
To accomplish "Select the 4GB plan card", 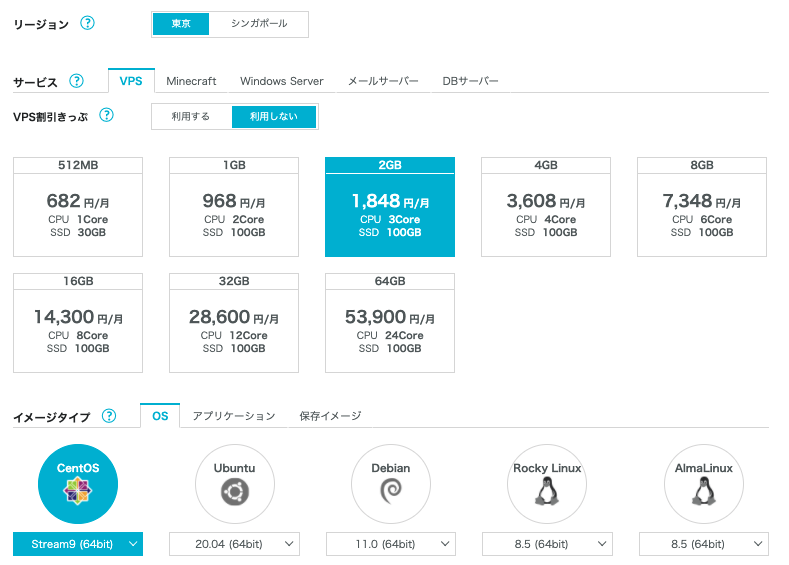I will point(546,207).
